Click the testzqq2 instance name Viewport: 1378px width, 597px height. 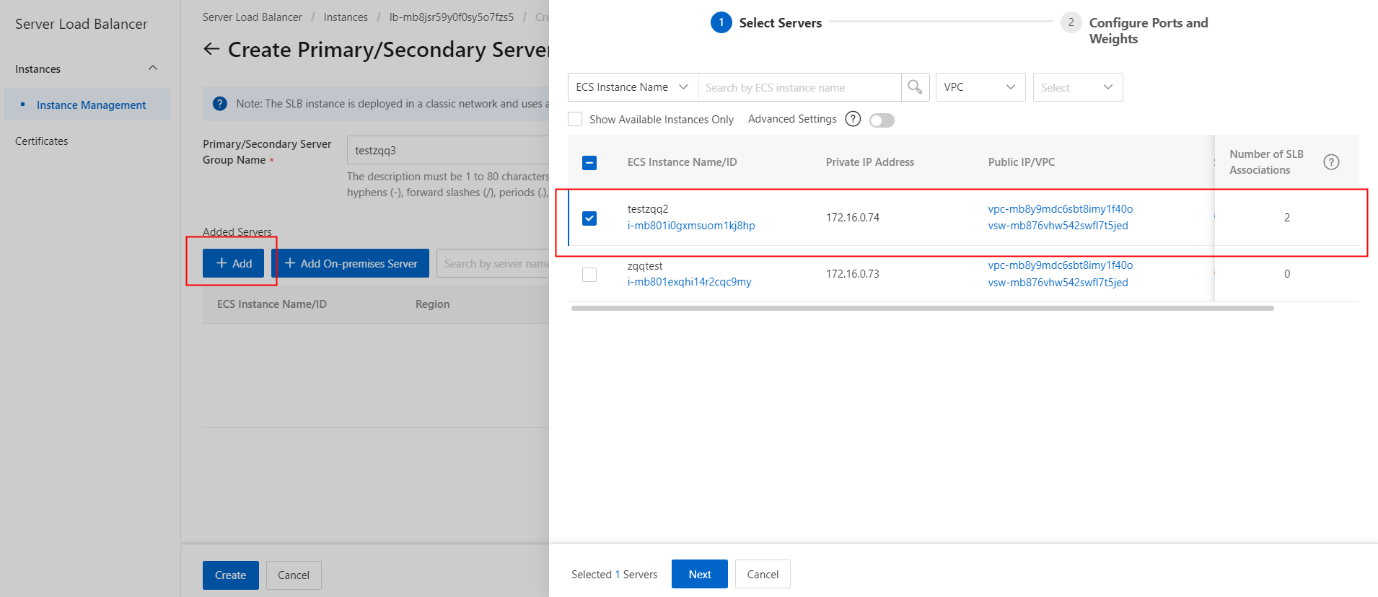click(647, 209)
